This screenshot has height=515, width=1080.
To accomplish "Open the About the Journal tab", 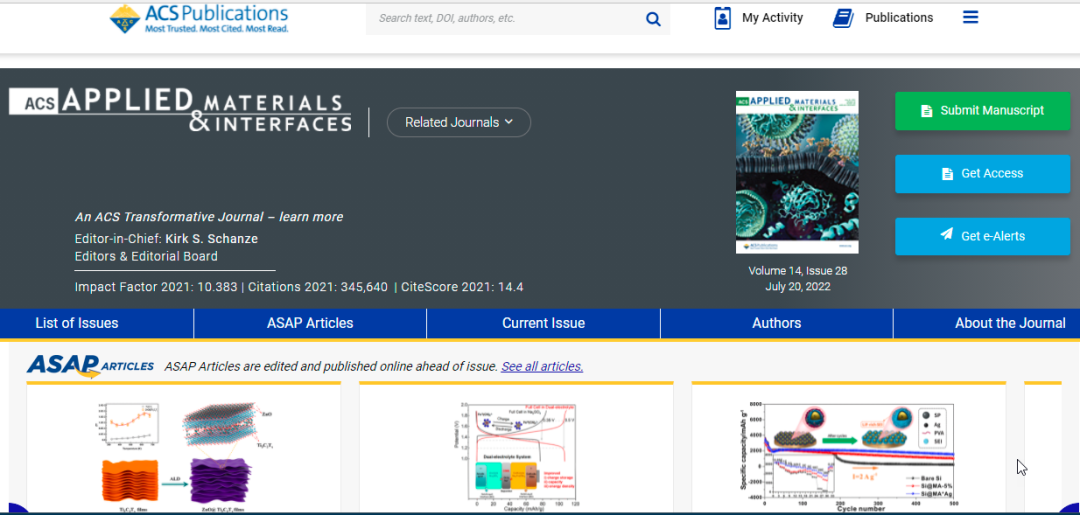I will [1010, 323].
